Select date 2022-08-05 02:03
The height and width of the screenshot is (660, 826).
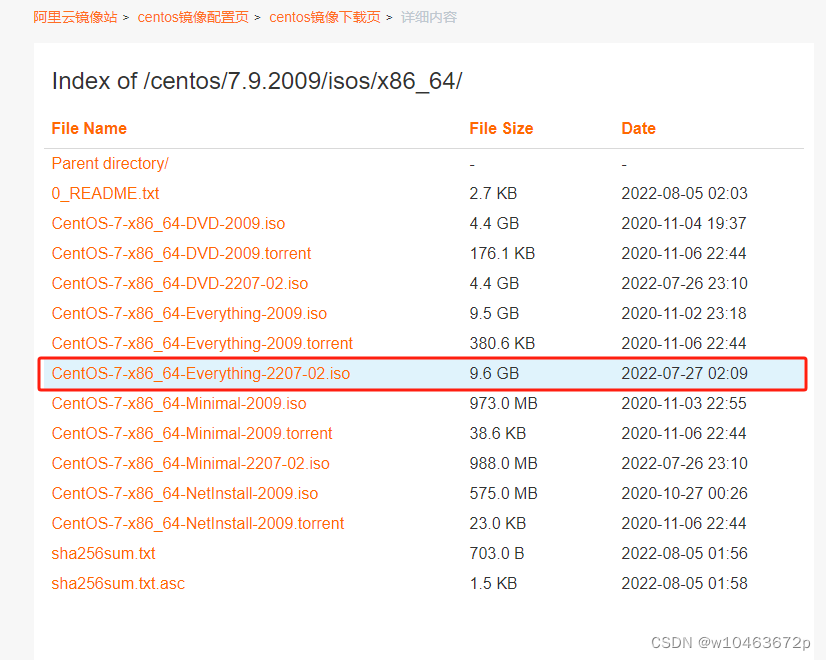(x=684, y=194)
